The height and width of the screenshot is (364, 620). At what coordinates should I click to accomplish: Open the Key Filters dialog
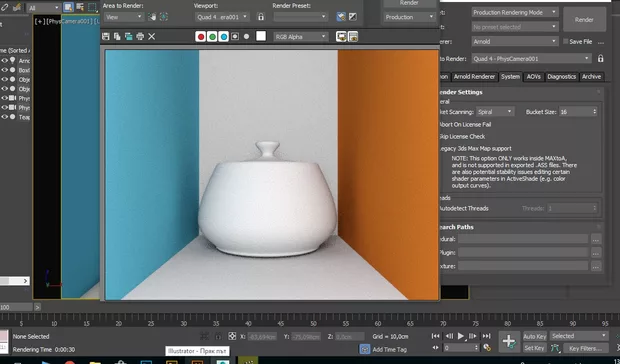click(585, 349)
